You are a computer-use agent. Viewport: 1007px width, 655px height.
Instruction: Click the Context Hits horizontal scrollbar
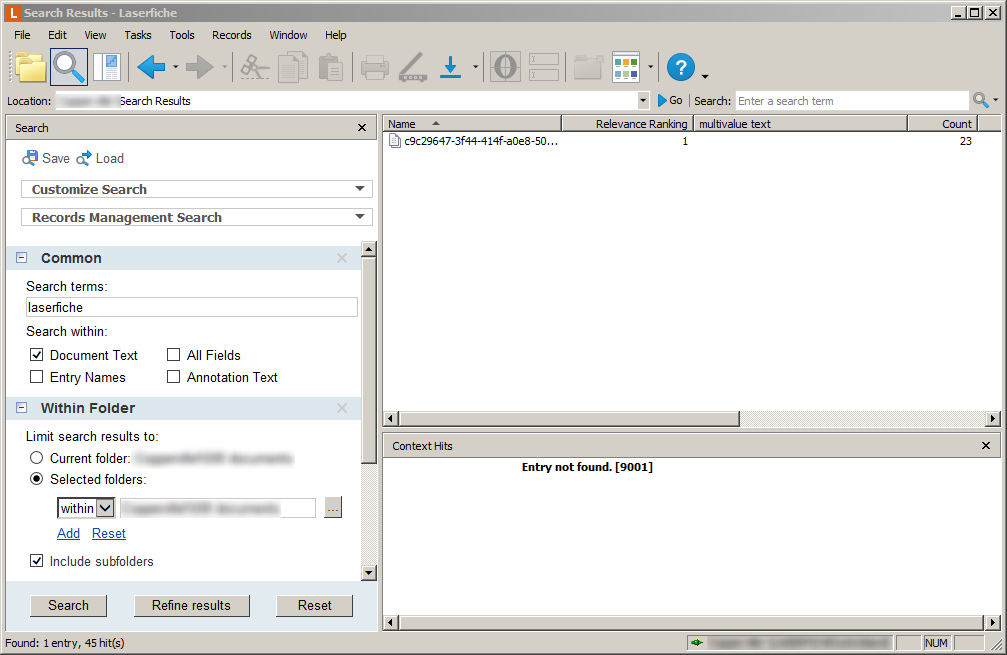[x=691, y=622]
